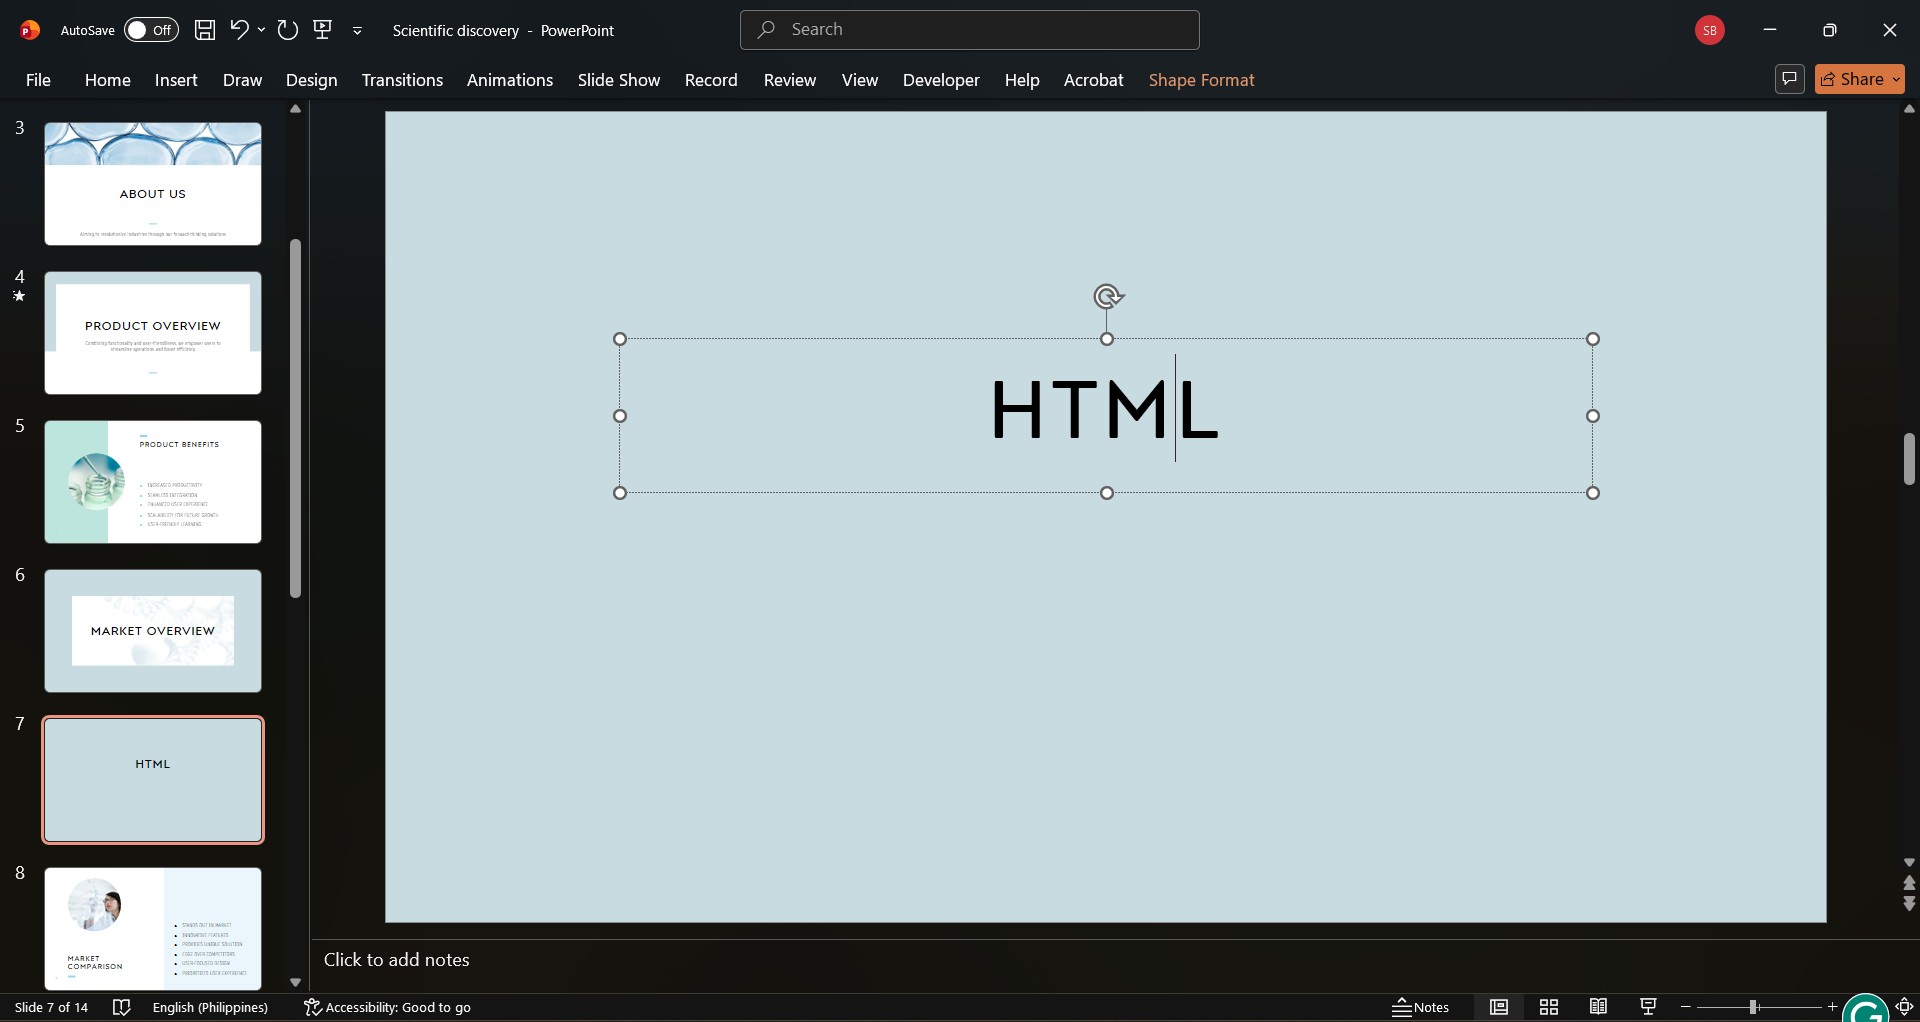Go to previous slide double-arrow button
1920x1022 pixels.
coord(1909,883)
